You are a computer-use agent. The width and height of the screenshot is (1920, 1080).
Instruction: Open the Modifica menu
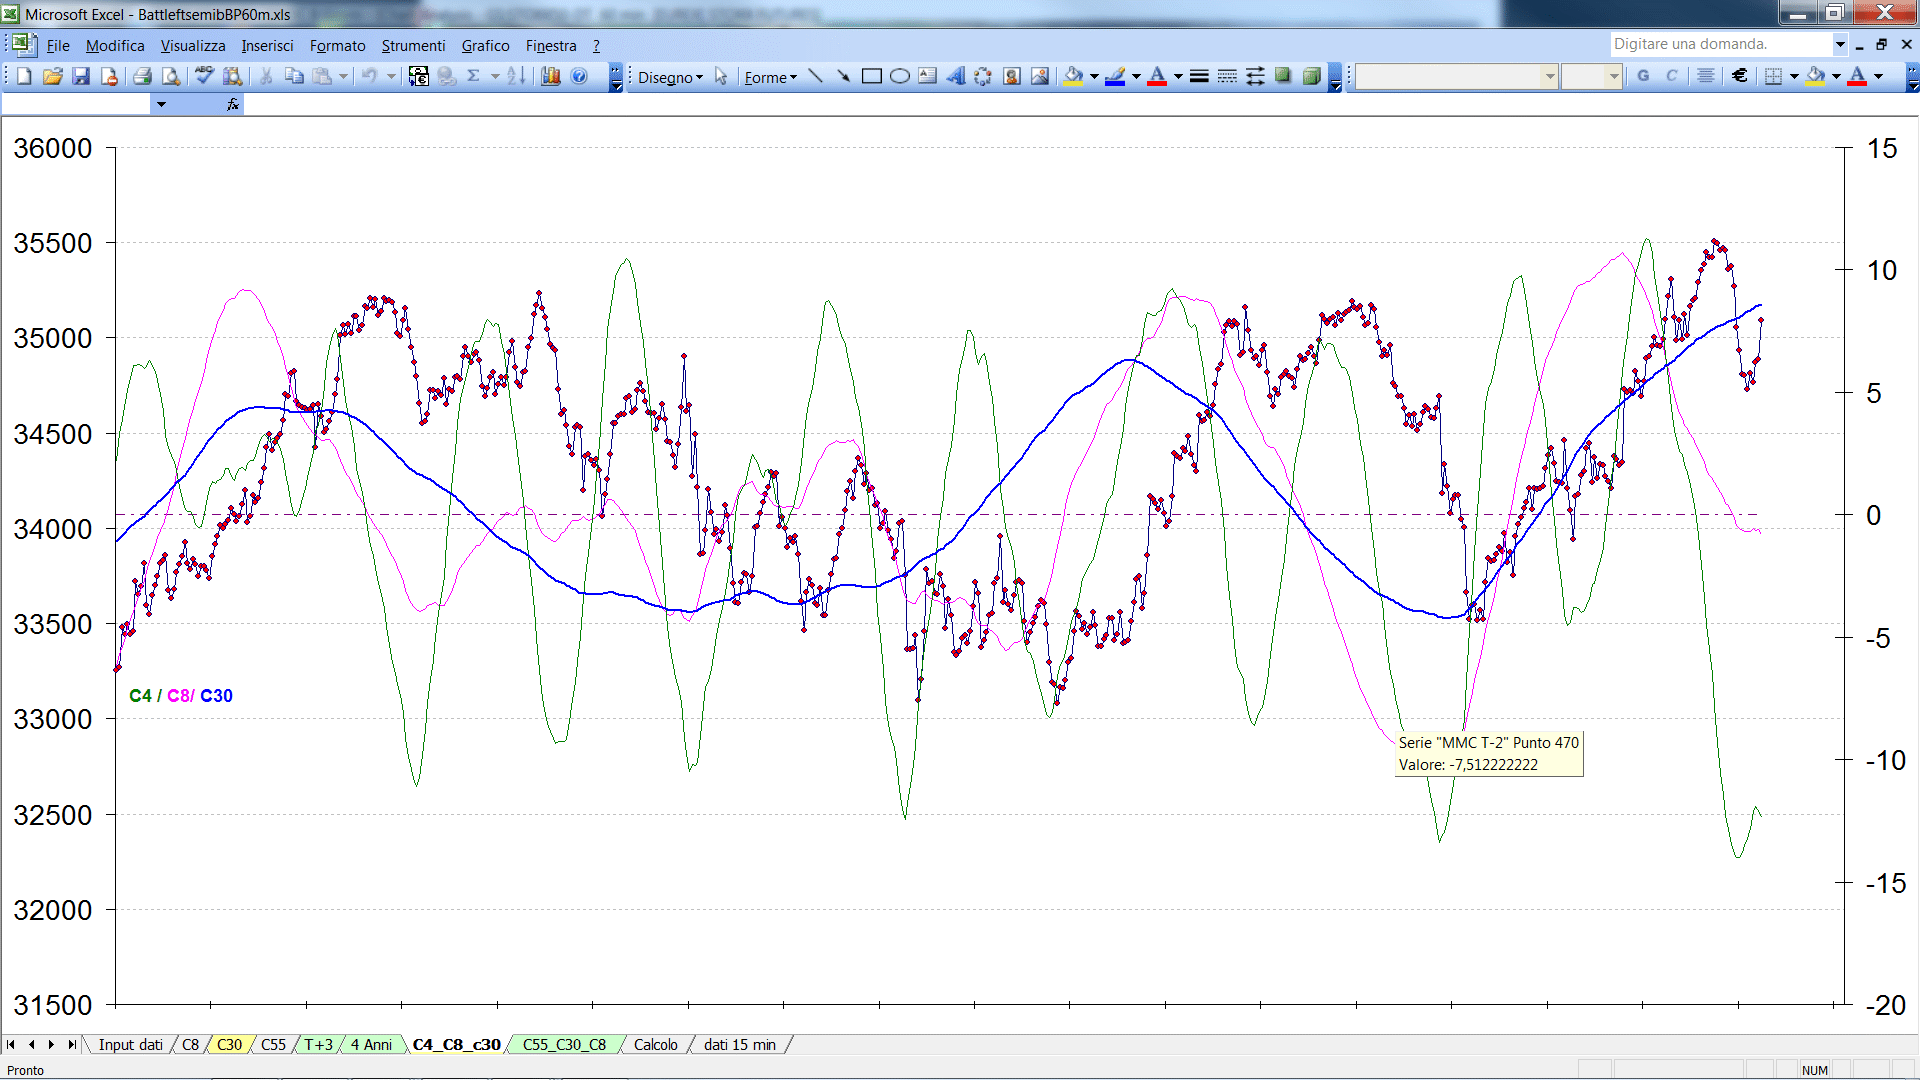click(x=115, y=46)
